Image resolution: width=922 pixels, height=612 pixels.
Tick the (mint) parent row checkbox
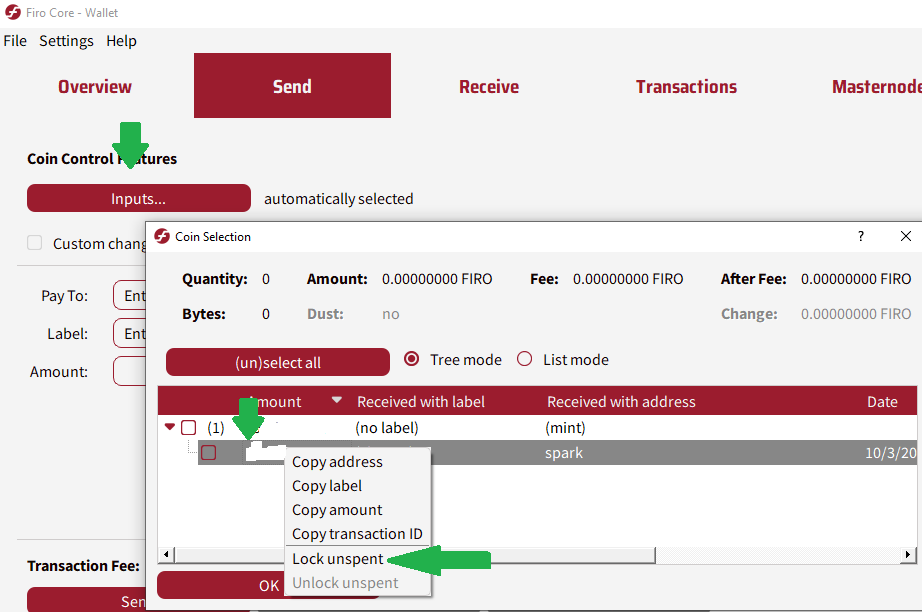(x=188, y=428)
